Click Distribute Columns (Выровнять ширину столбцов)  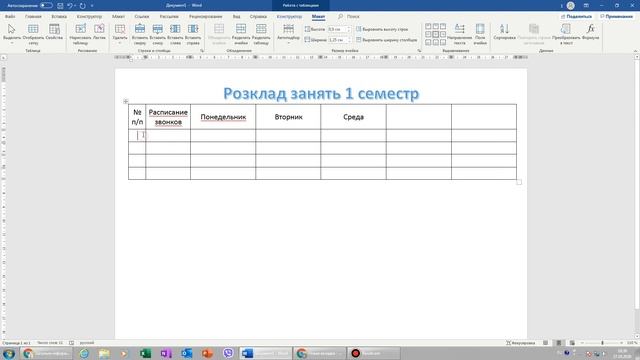[387, 40]
